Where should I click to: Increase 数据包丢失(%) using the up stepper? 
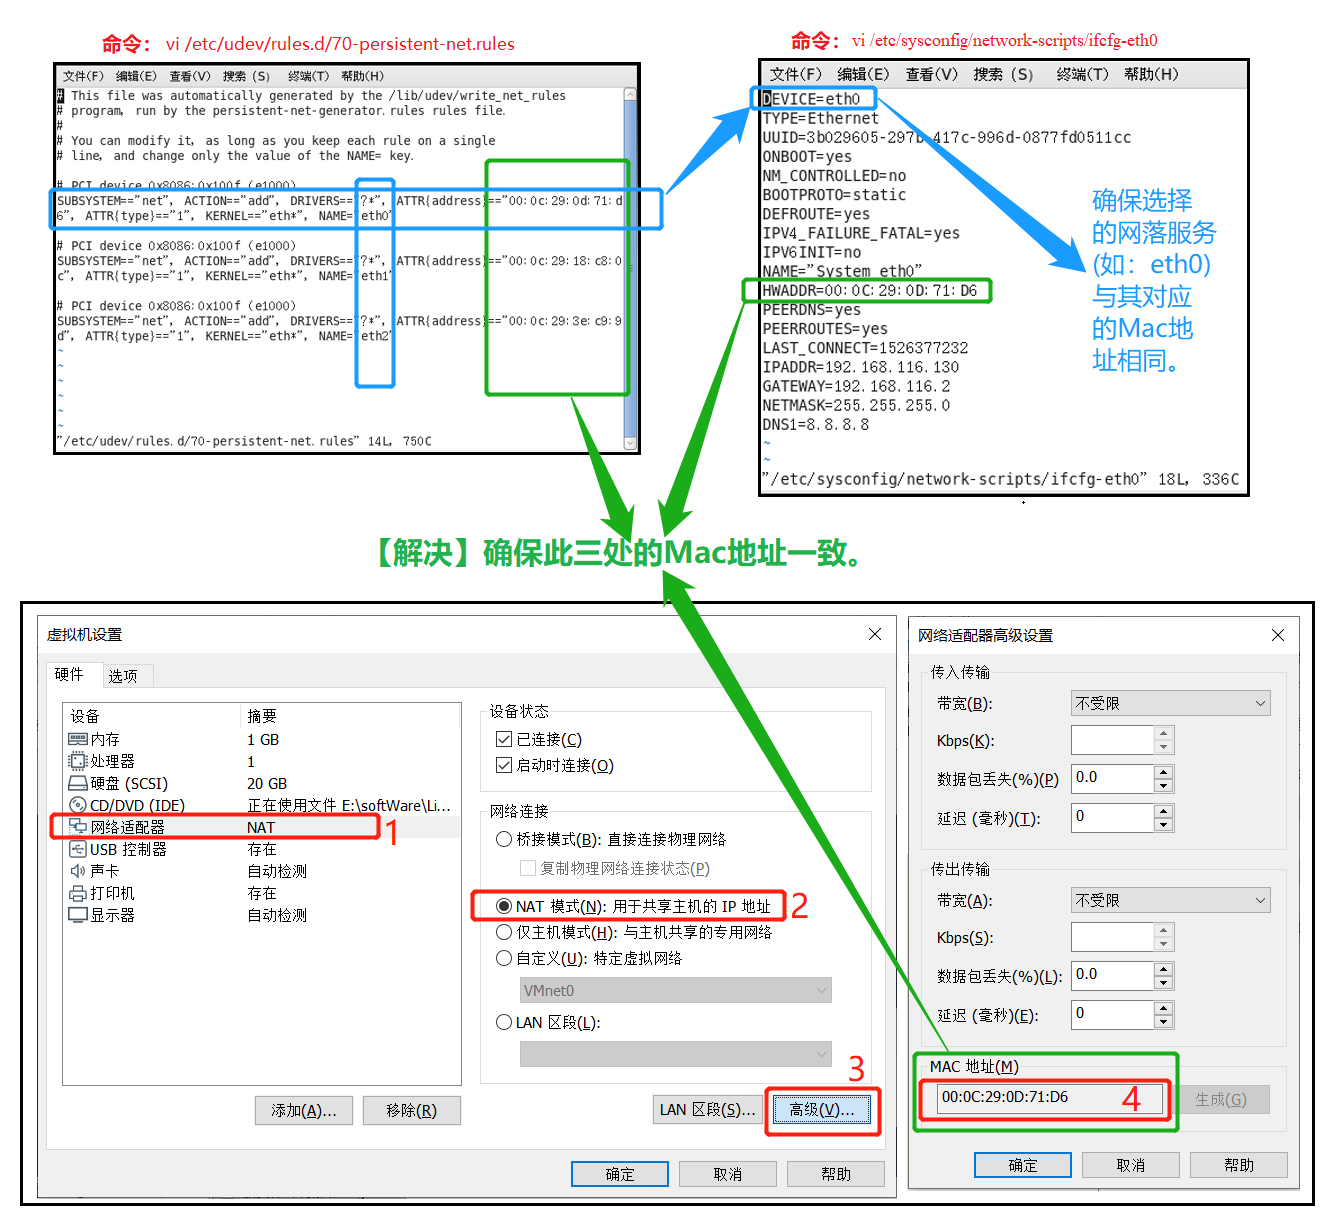(1163, 772)
